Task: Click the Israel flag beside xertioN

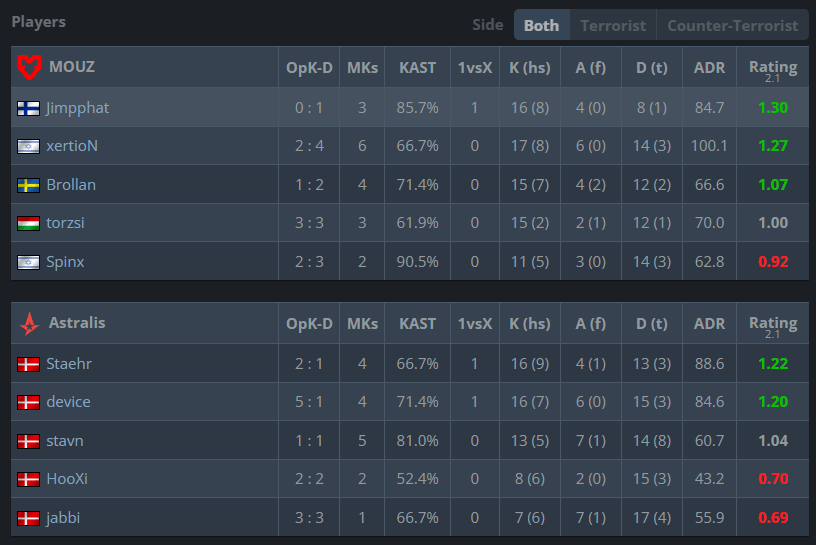Action: click(x=28, y=146)
